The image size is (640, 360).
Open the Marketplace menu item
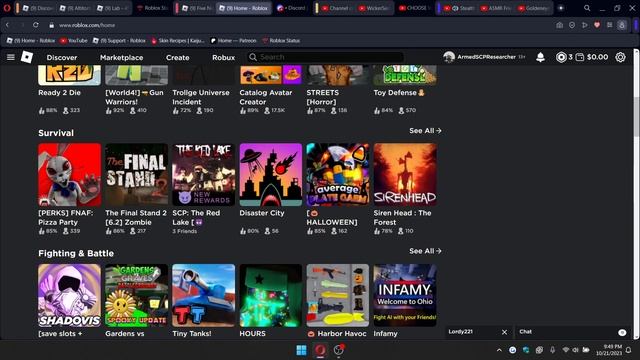point(122,58)
